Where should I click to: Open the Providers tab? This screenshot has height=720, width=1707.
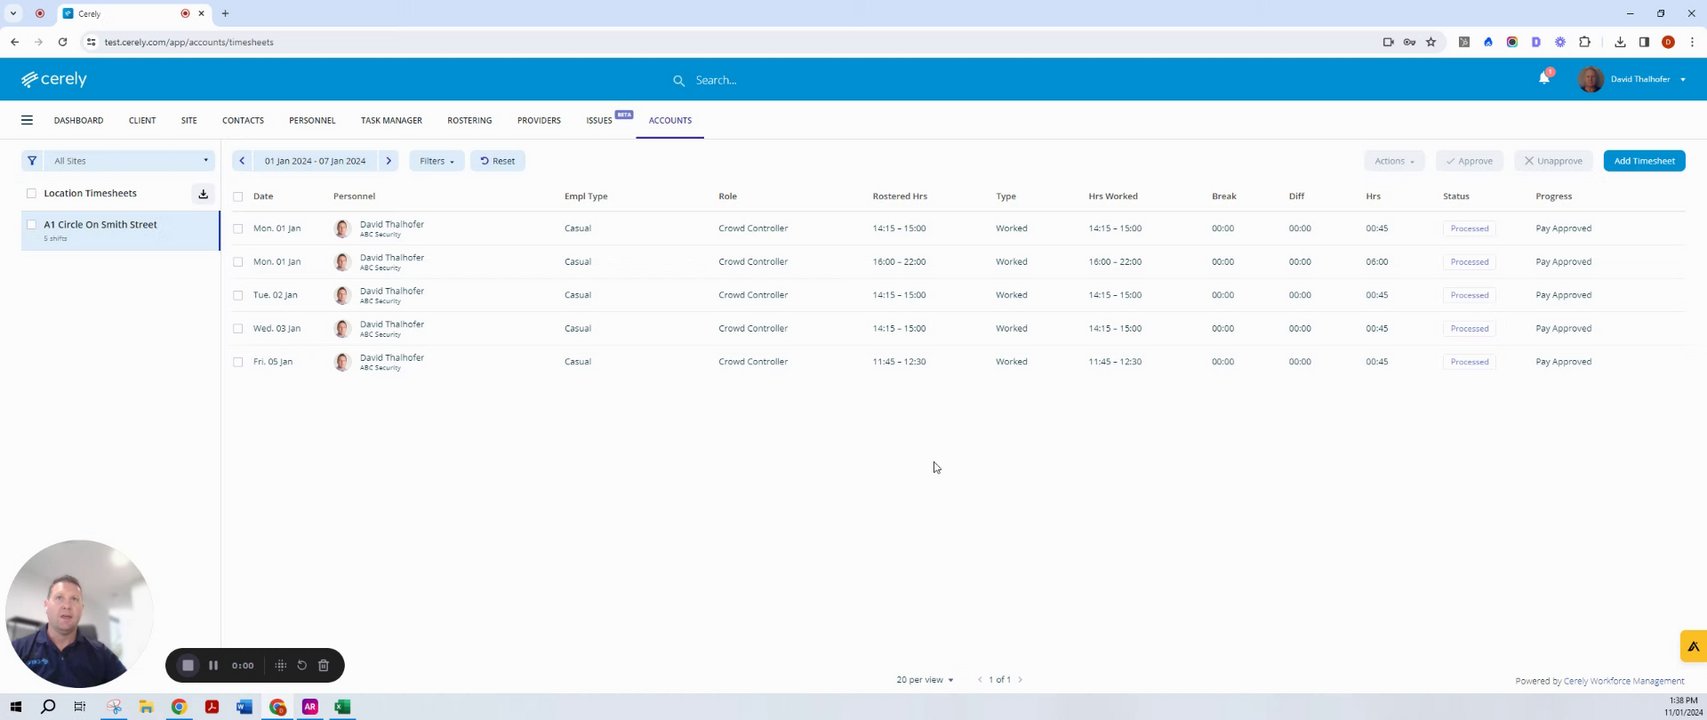539,121
